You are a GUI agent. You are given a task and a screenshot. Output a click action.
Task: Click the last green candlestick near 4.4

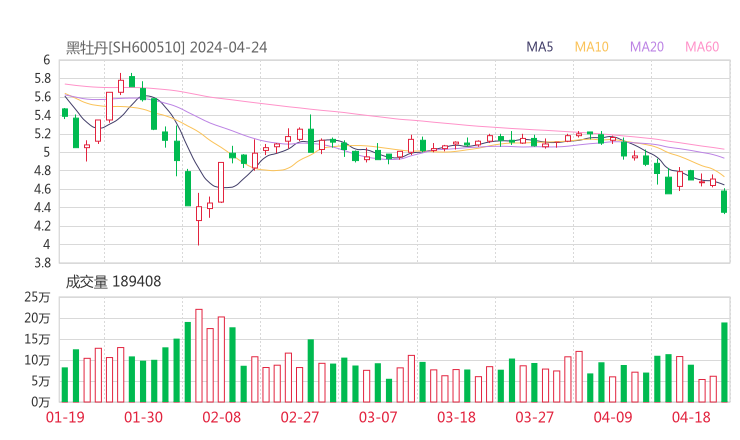724,201
